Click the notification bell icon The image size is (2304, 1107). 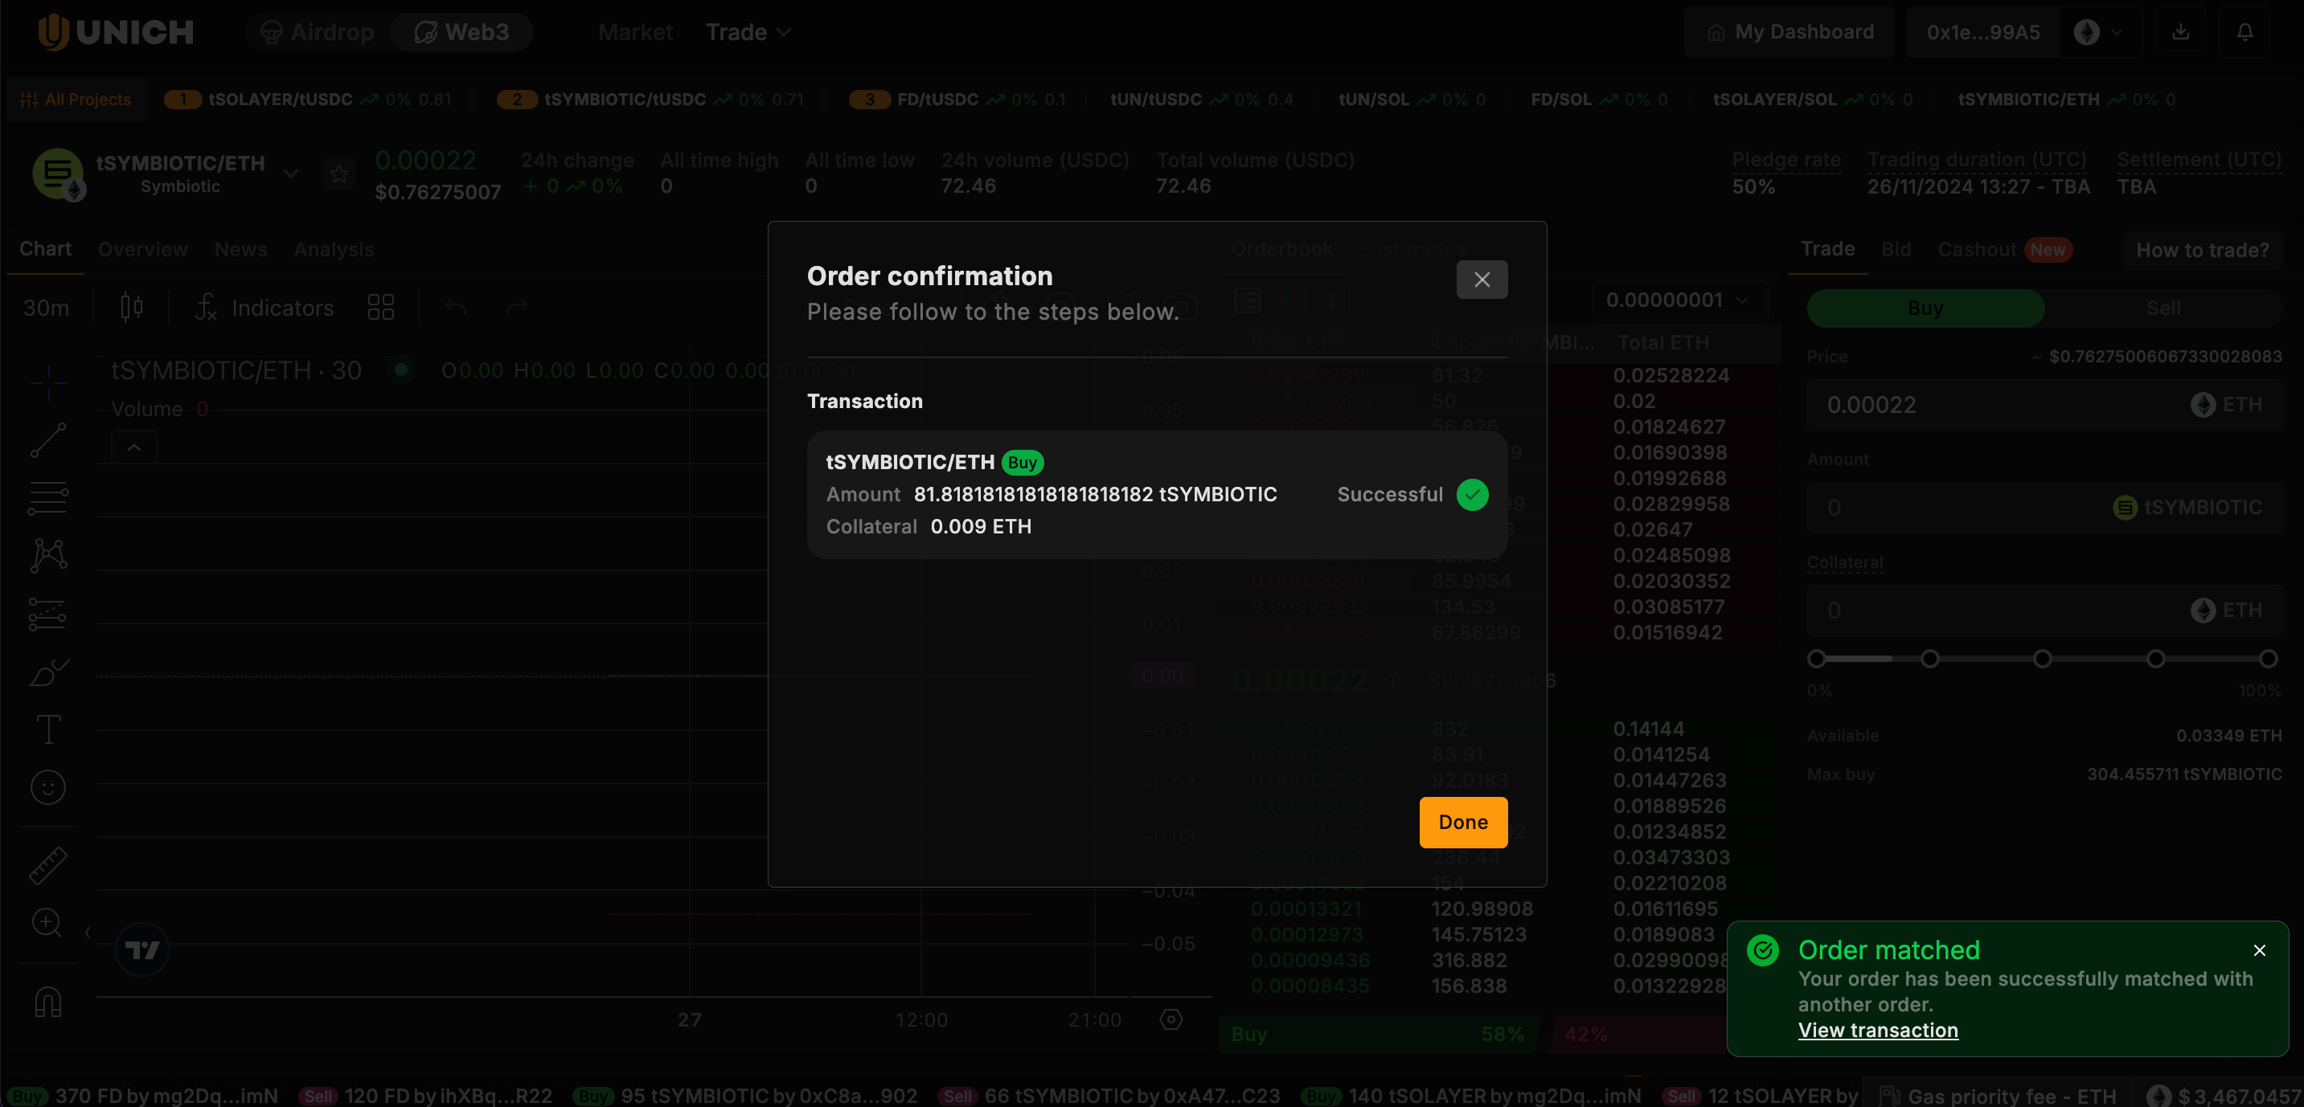click(2245, 32)
